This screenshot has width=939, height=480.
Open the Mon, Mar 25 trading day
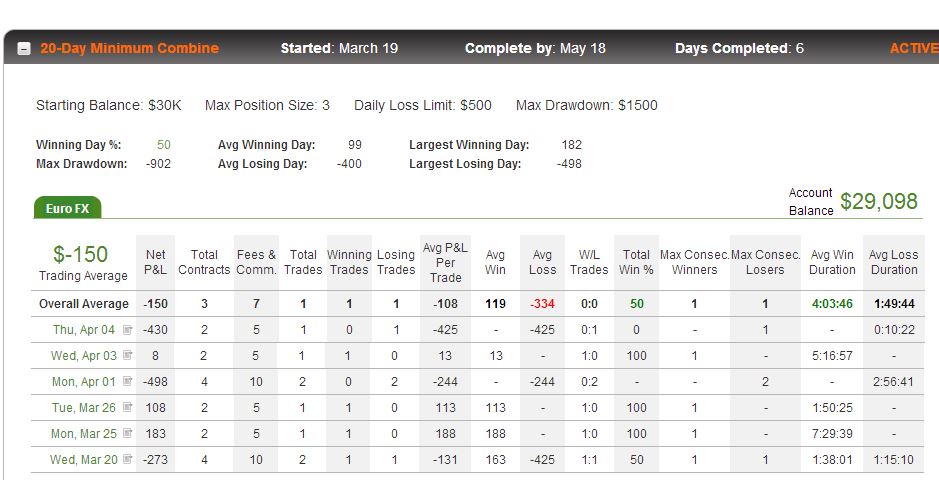click(84, 433)
